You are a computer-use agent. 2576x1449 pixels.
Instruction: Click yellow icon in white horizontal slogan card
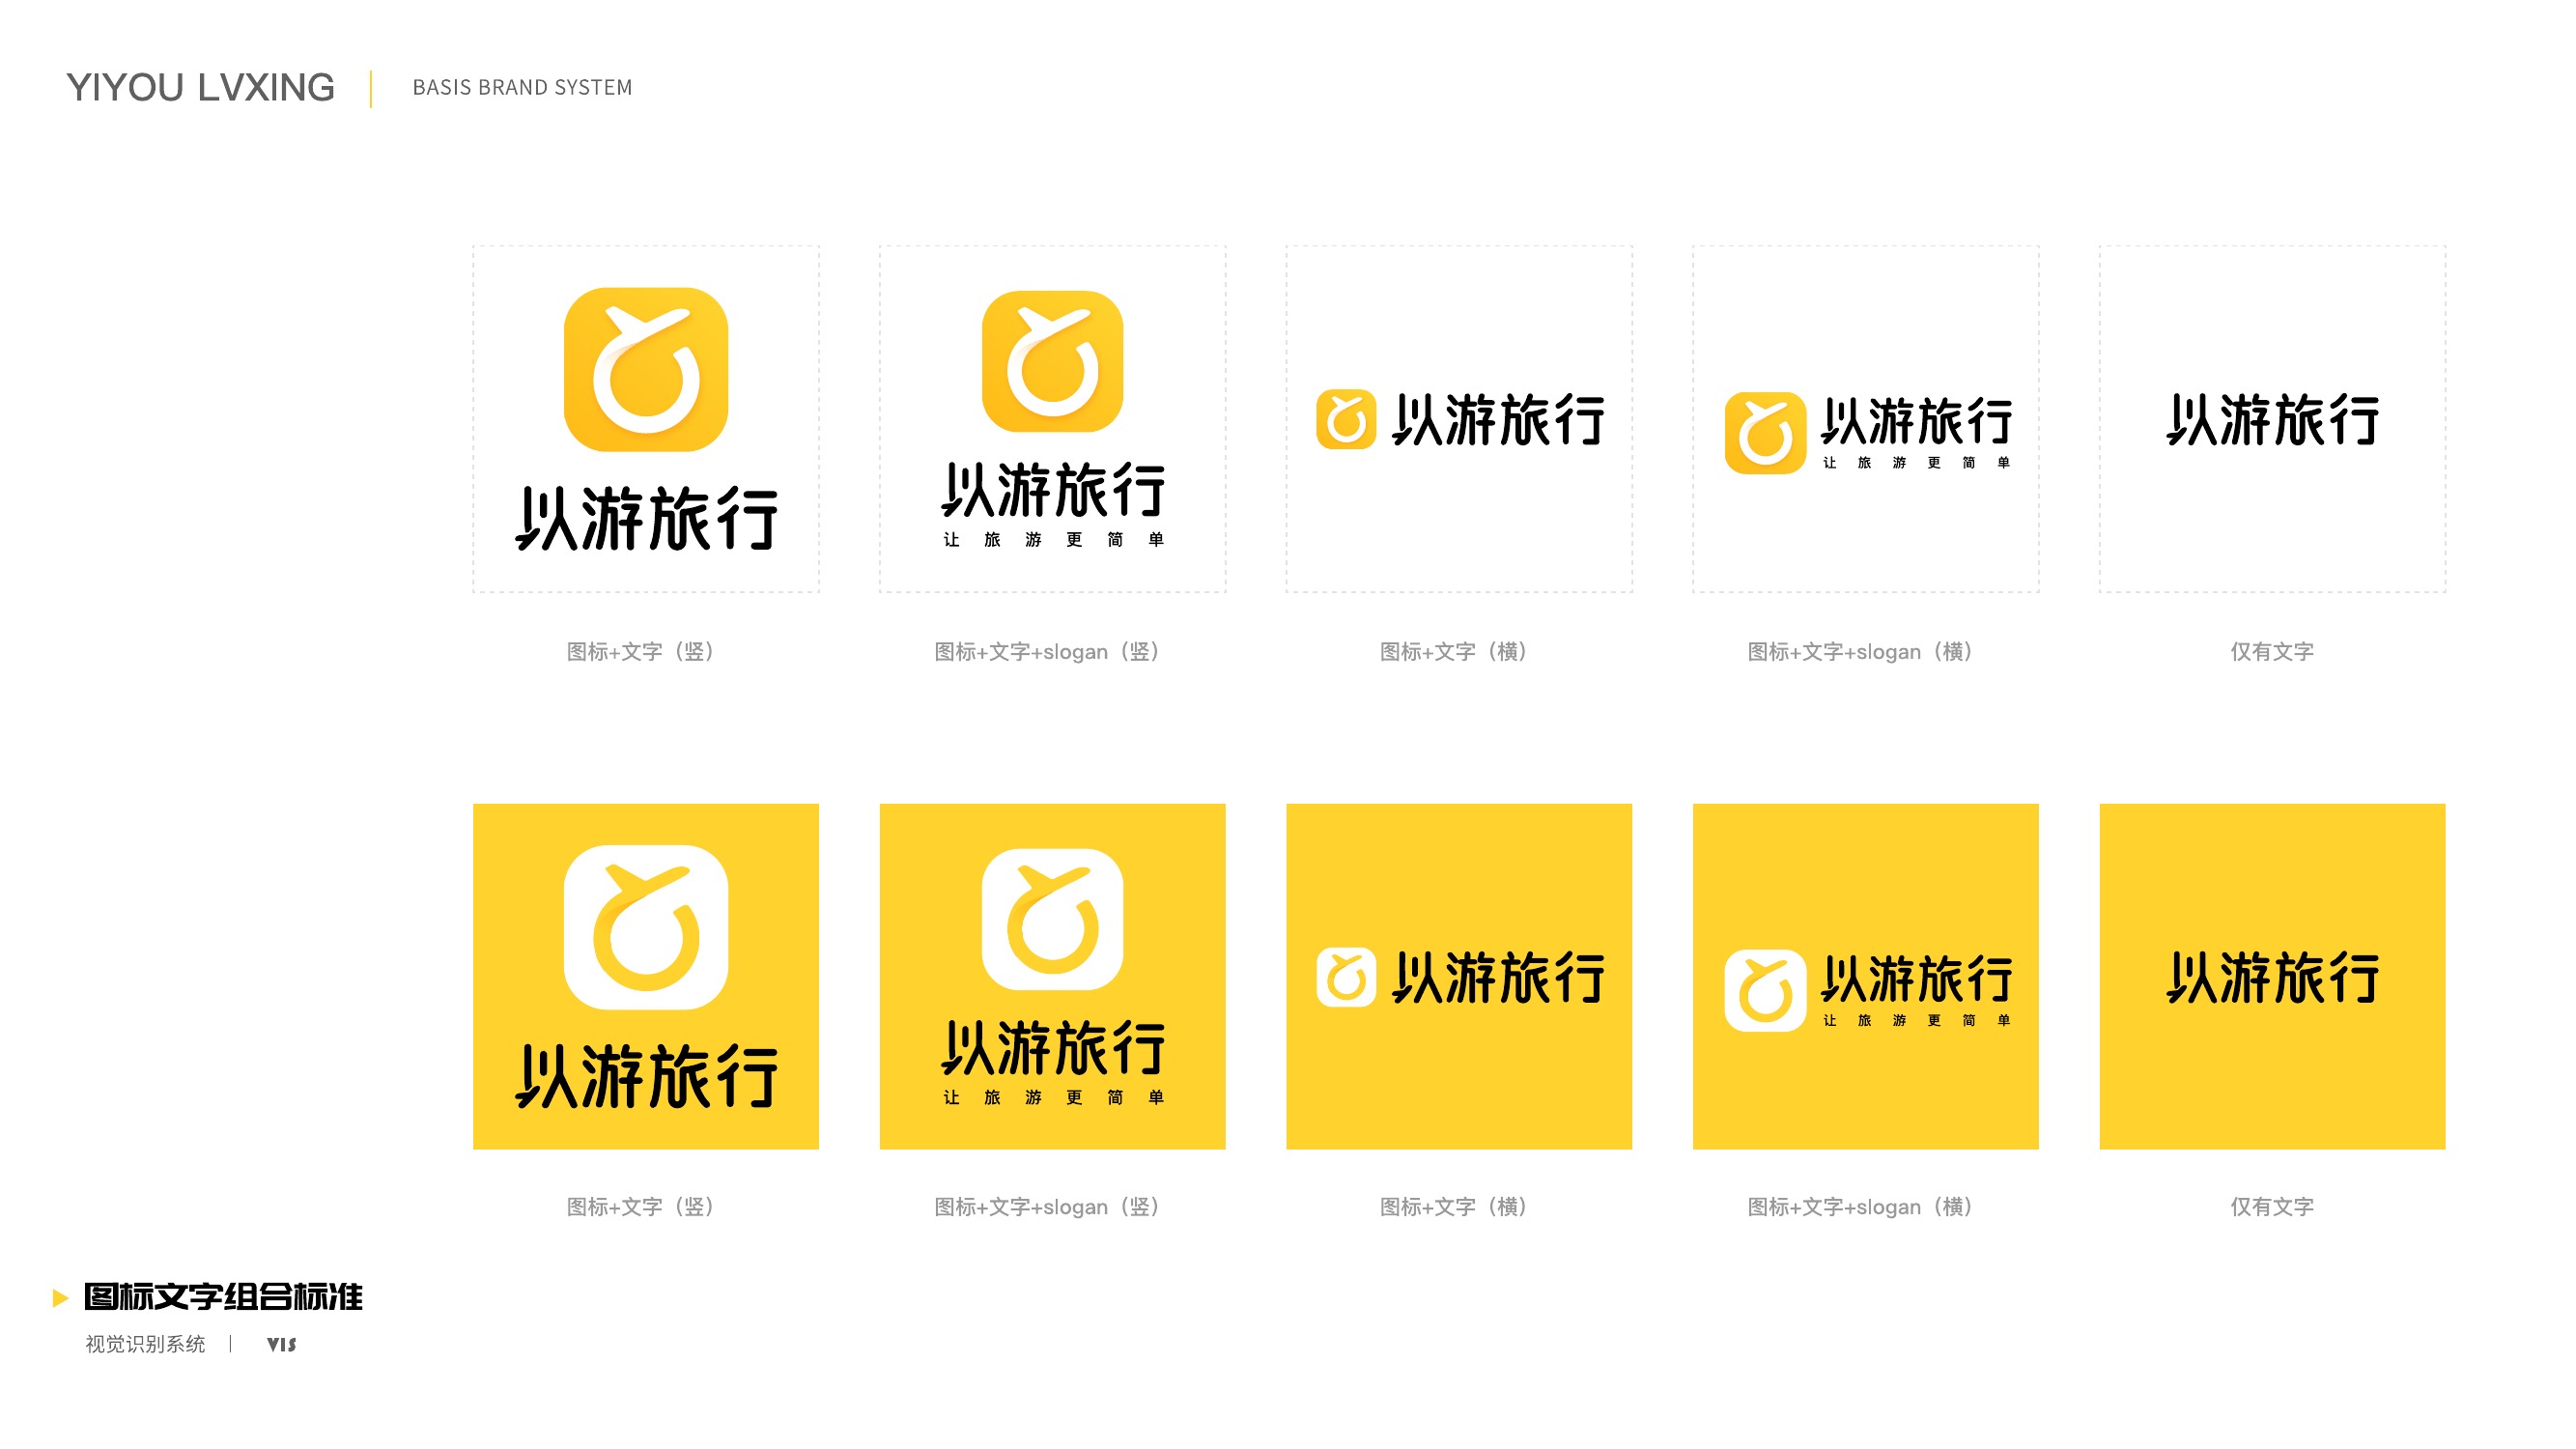(x=1765, y=433)
